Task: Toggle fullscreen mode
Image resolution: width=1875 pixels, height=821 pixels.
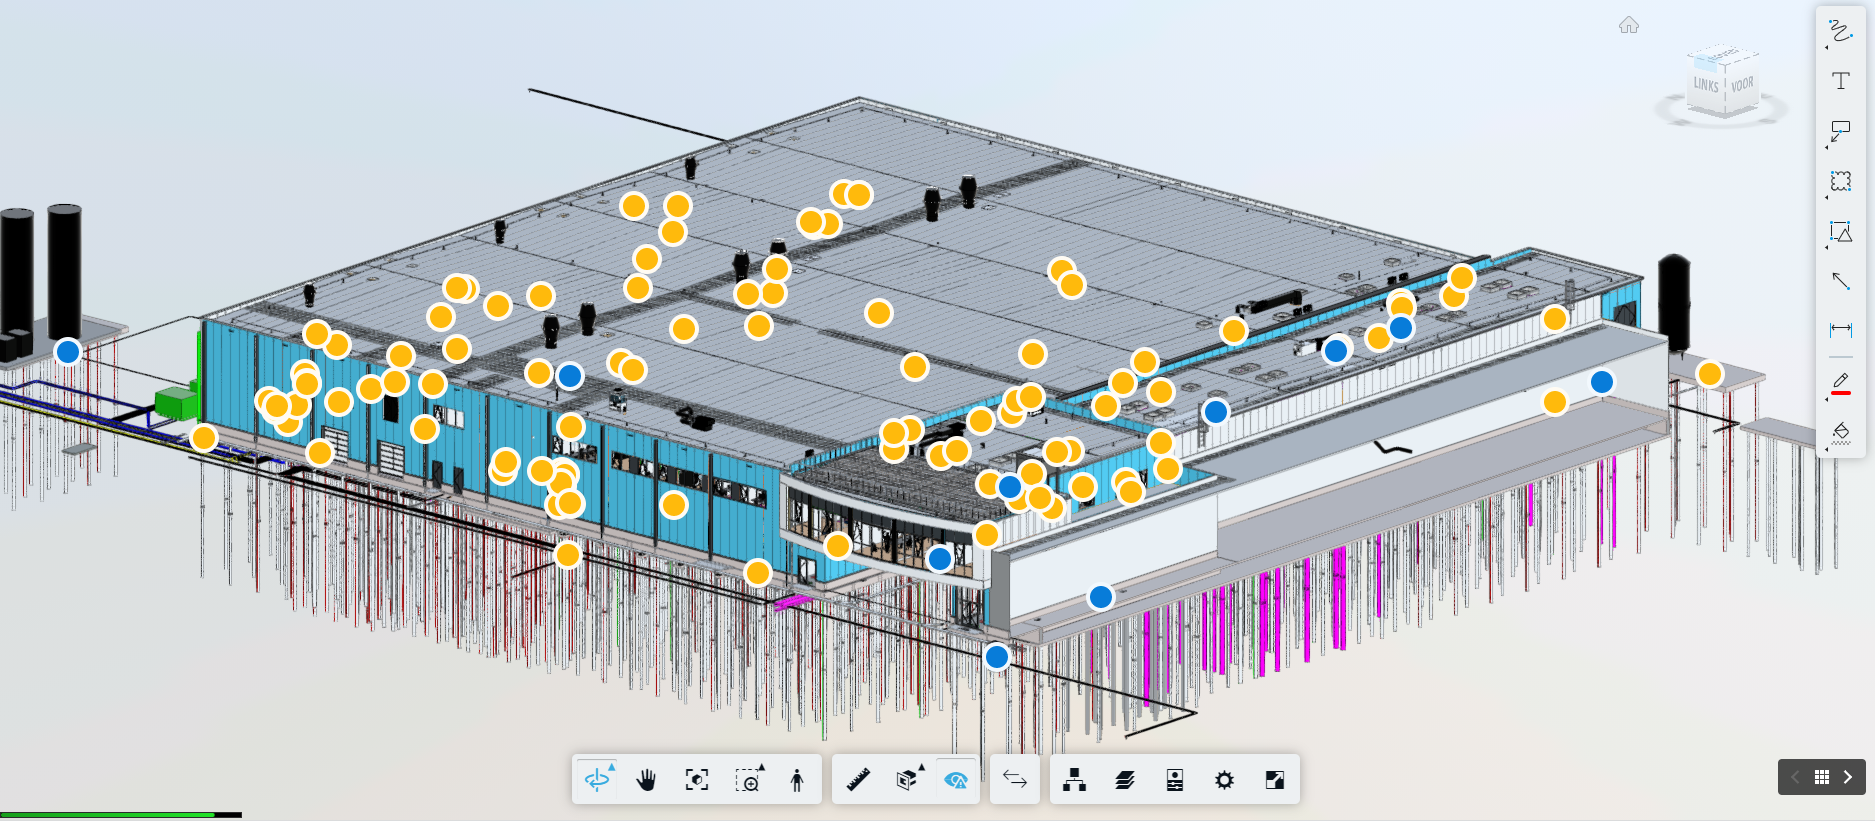Action: (x=1274, y=780)
